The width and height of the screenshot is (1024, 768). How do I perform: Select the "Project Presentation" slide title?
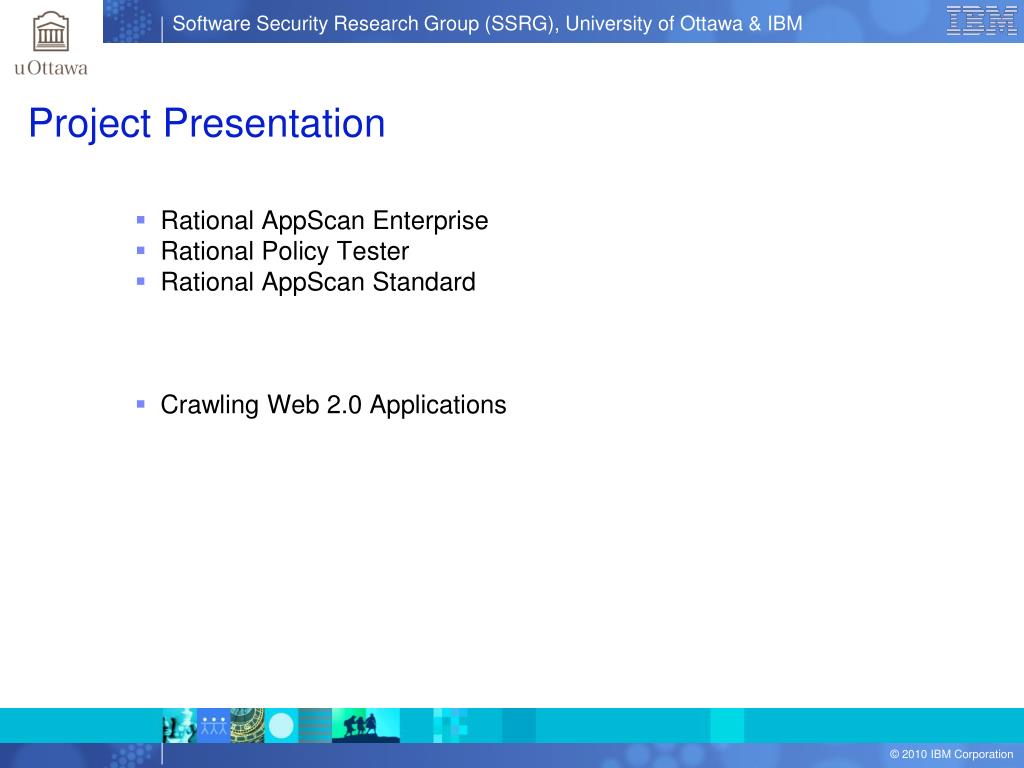click(x=207, y=123)
